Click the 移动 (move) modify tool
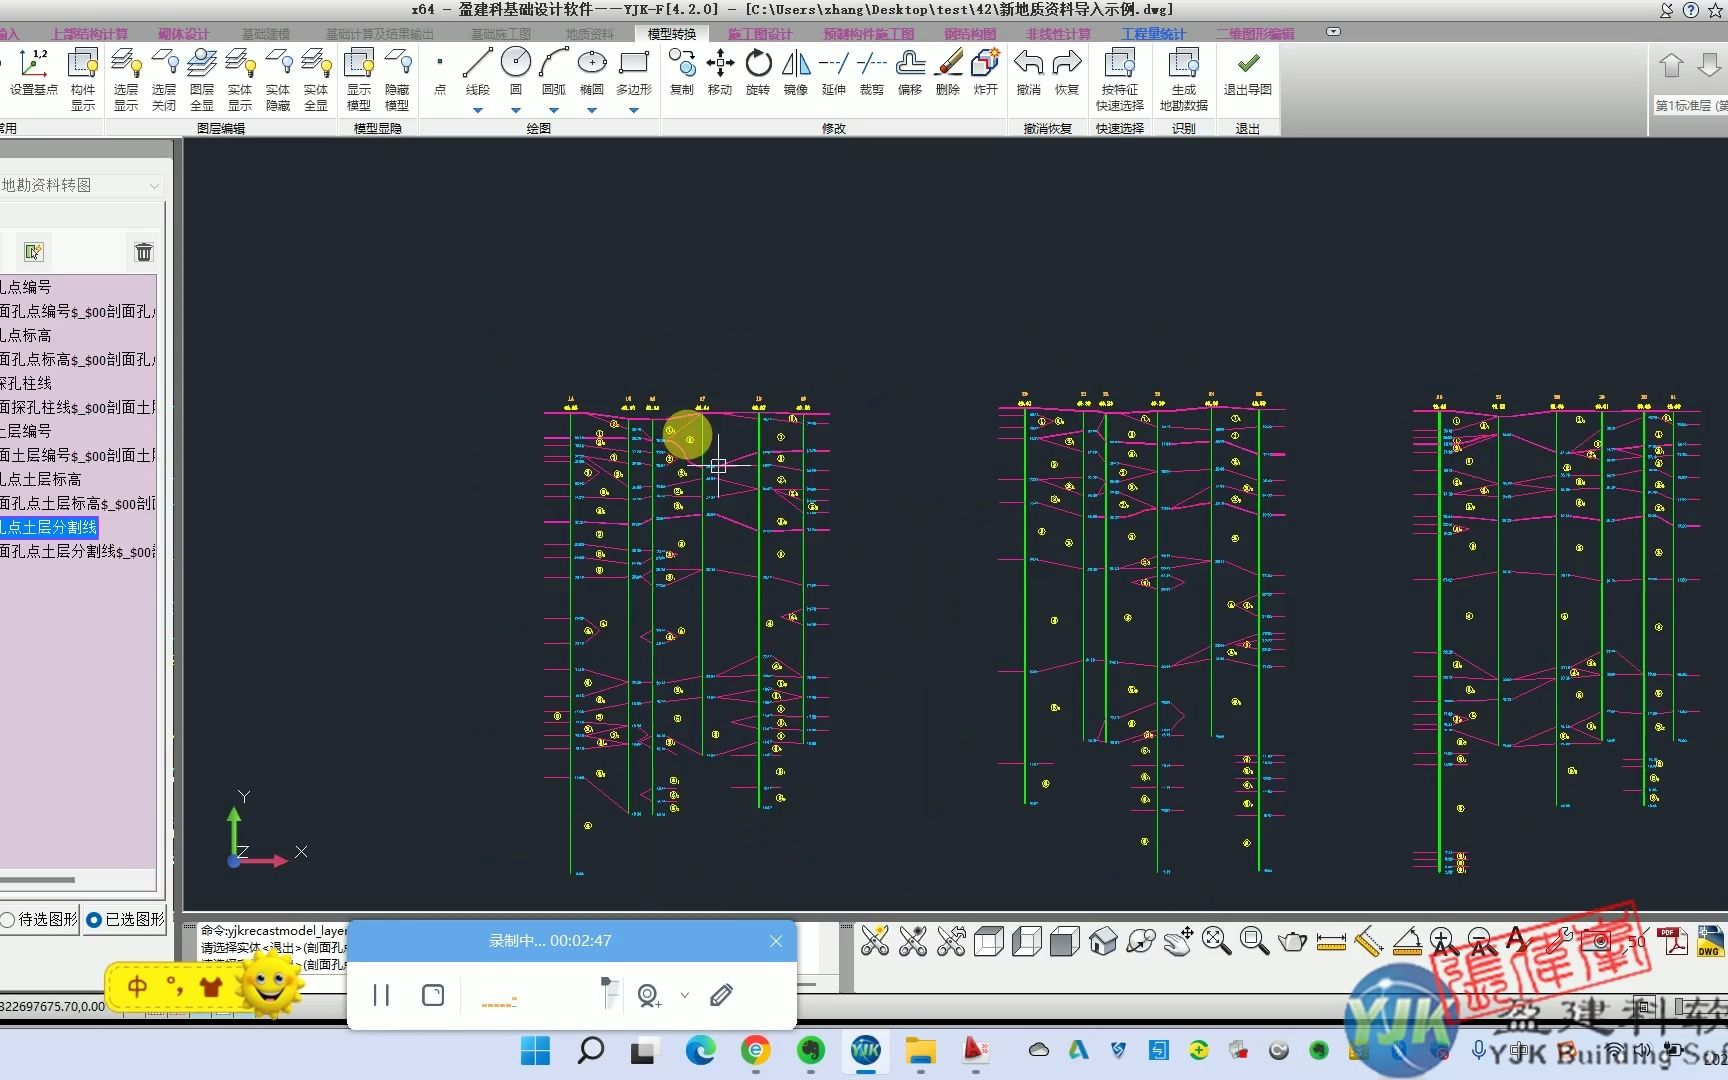Image resolution: width=1728 pixels, height=1080 pixels. click(720, 73)
